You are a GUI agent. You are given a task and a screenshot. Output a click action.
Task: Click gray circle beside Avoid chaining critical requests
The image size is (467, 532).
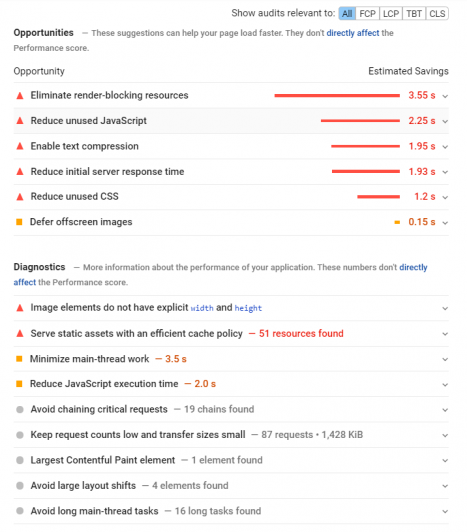pos(20,410)
